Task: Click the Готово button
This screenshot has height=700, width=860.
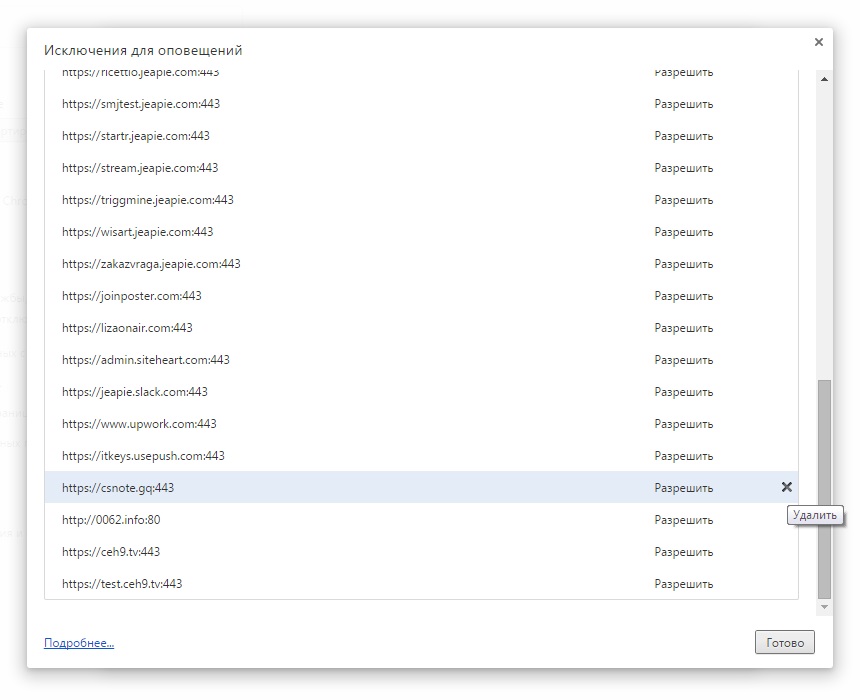Action: 784,643
